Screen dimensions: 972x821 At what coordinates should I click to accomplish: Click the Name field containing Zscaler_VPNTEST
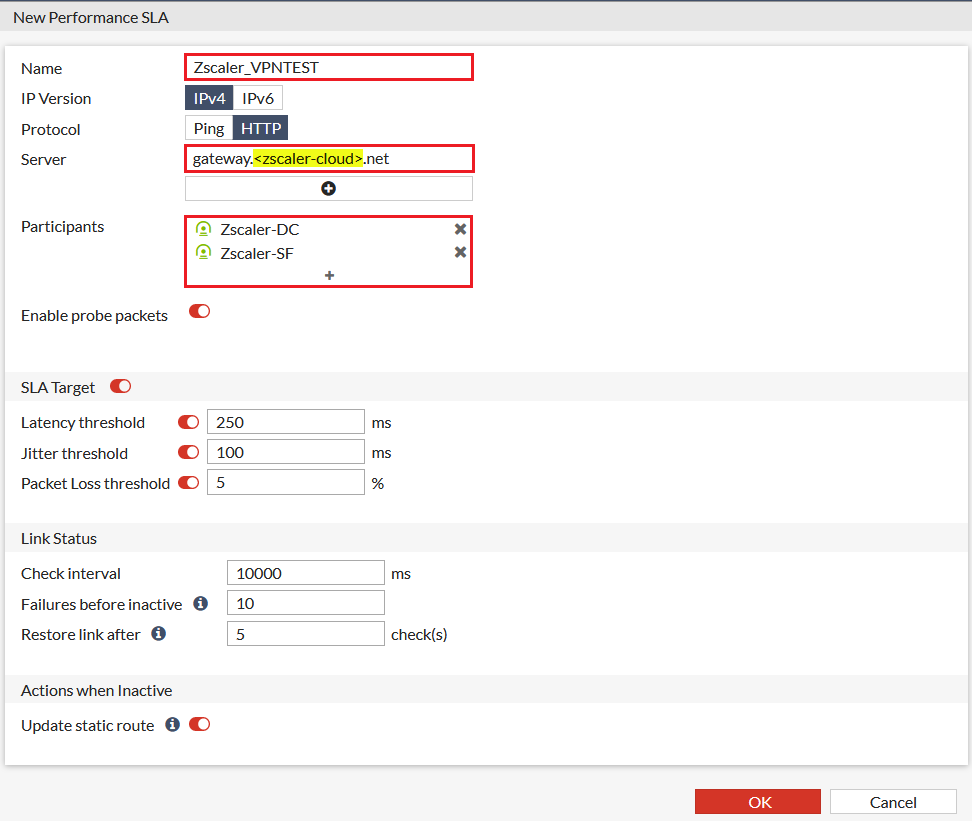tap(328, 66)
